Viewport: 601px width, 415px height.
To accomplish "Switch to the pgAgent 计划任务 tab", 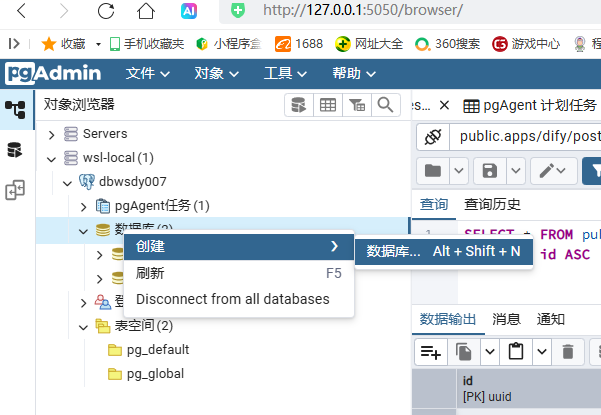I will click(530, 105).
